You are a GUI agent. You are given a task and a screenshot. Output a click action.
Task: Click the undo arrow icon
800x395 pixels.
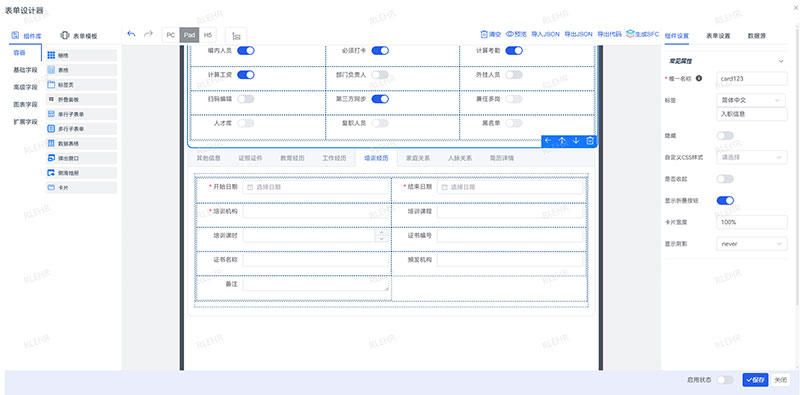(132, 34)
